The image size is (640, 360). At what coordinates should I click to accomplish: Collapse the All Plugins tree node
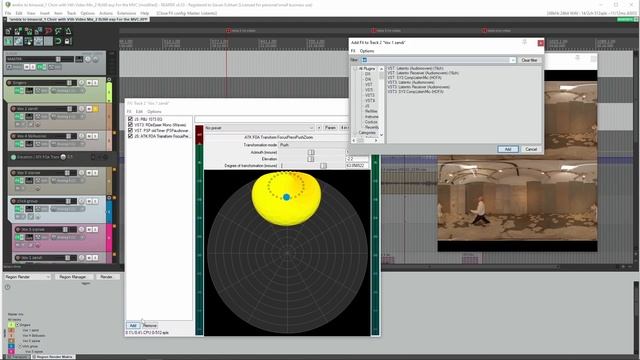coord(355,69)
